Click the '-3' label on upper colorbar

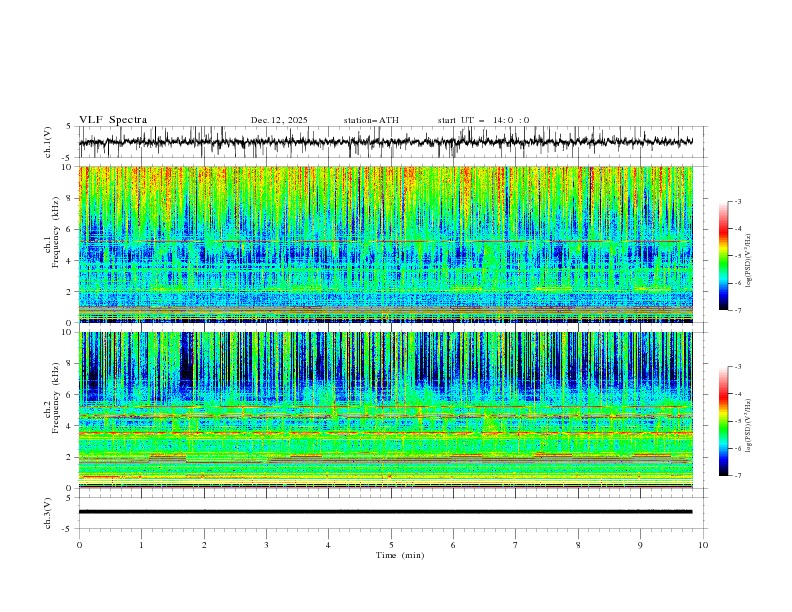[737, 201]
